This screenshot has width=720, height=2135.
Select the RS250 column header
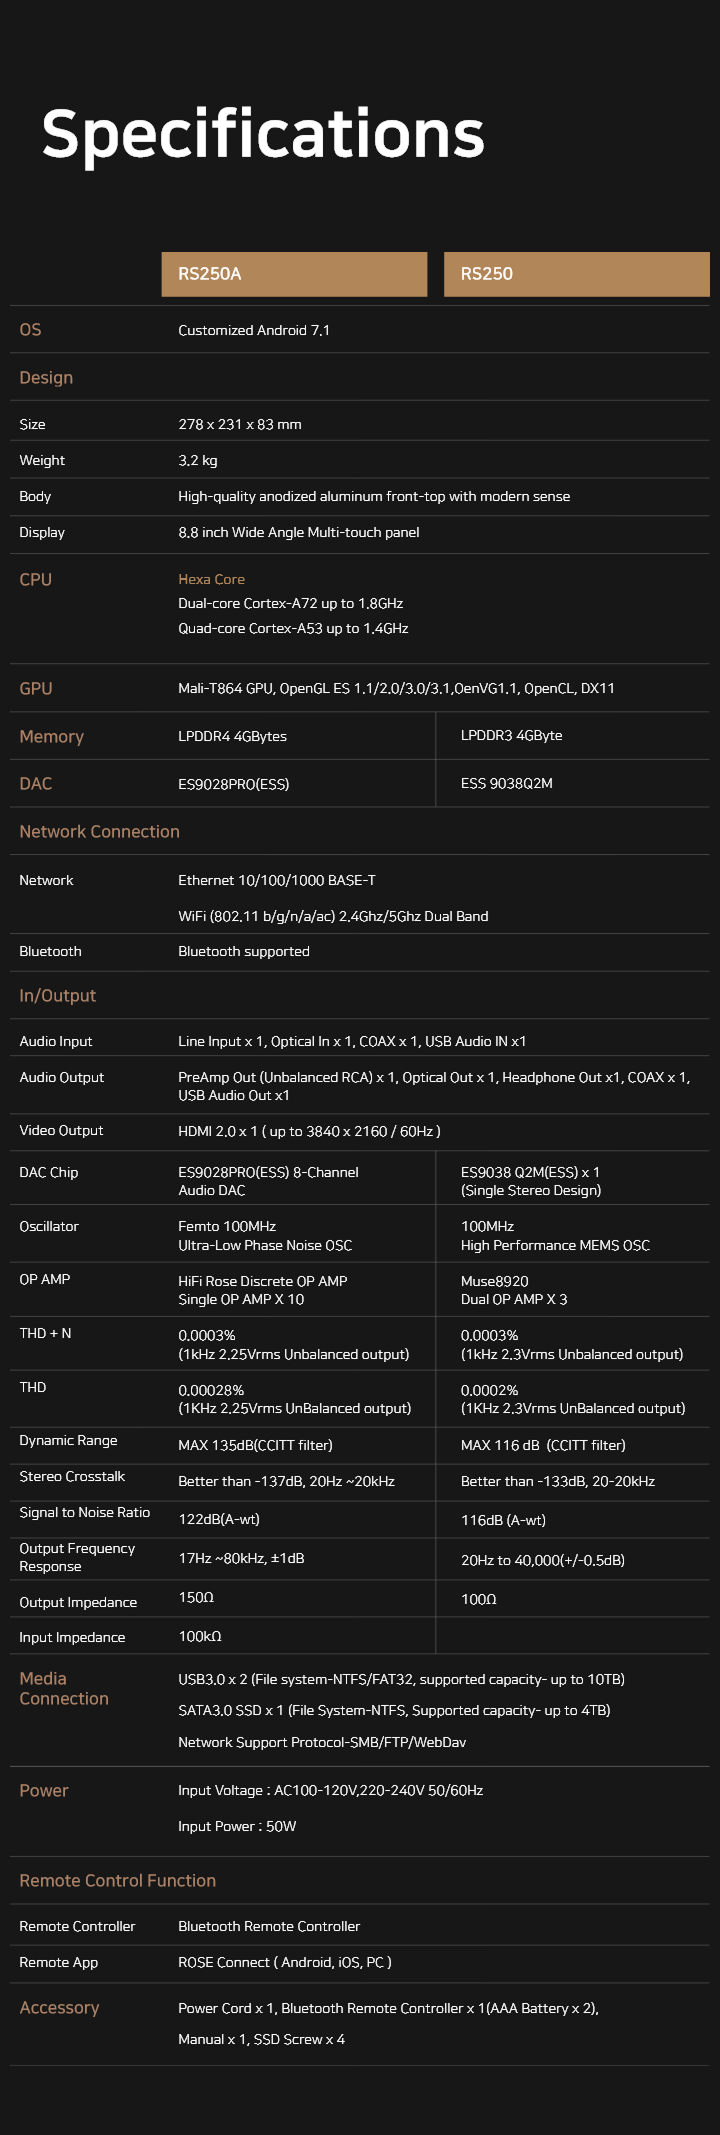pyautogui.click(x=576, y=274)
